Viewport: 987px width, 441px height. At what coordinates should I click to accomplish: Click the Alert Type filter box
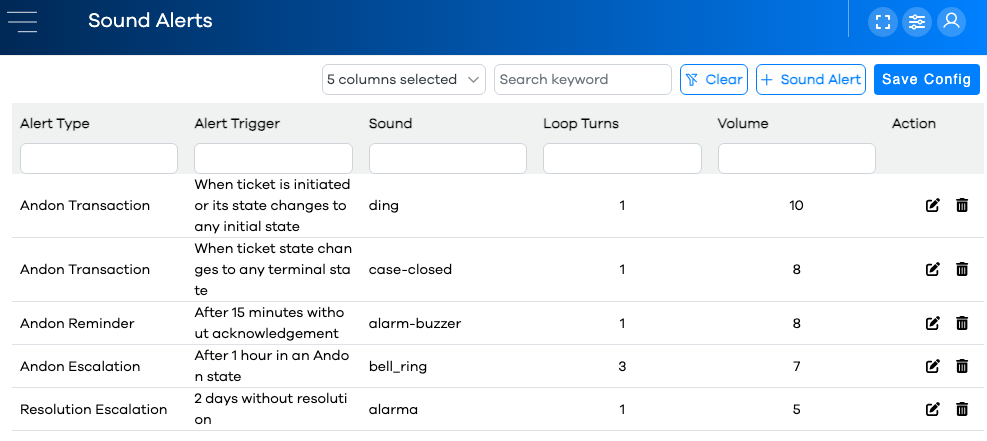coord(99,159)
